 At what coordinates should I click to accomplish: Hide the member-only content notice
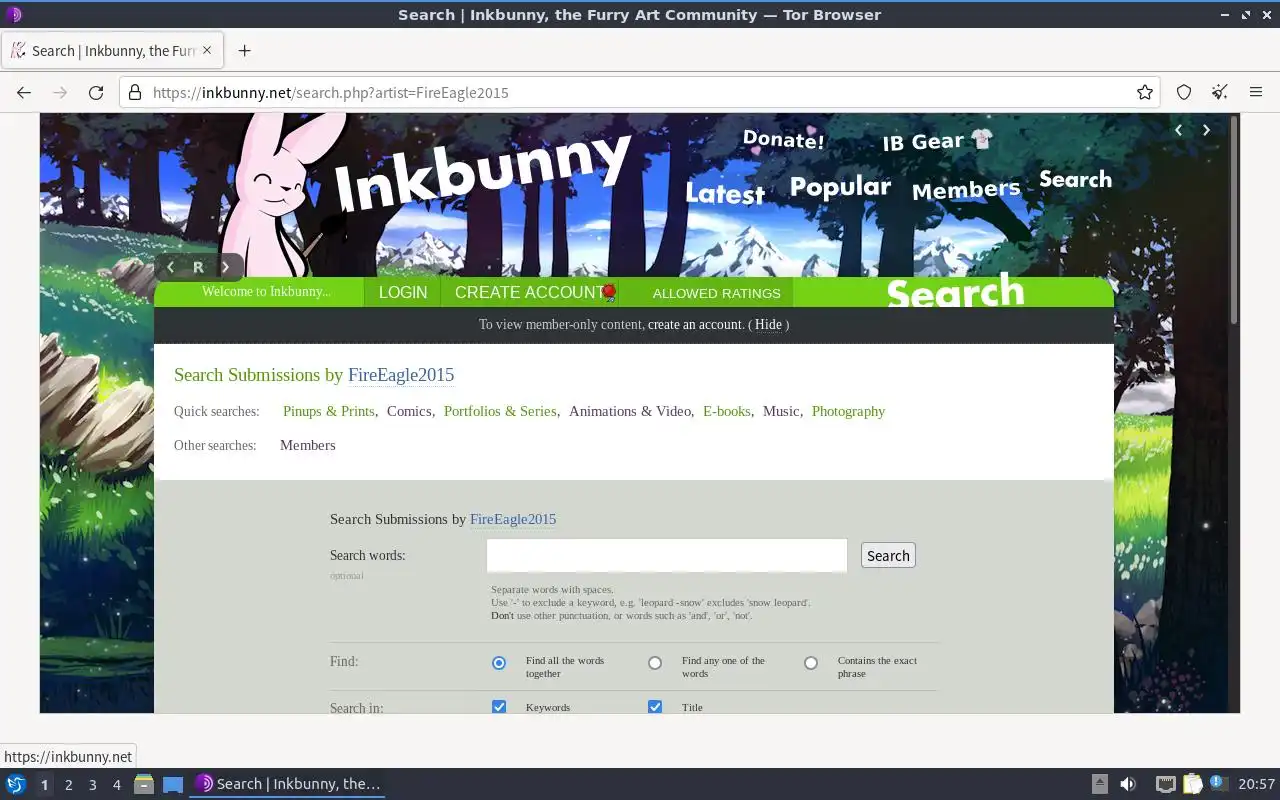point(768,324)
